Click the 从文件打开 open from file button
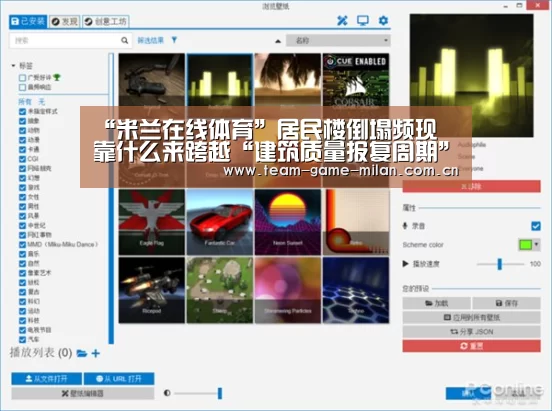The width and height of the screenshot is (552, 411). [46, 379]
